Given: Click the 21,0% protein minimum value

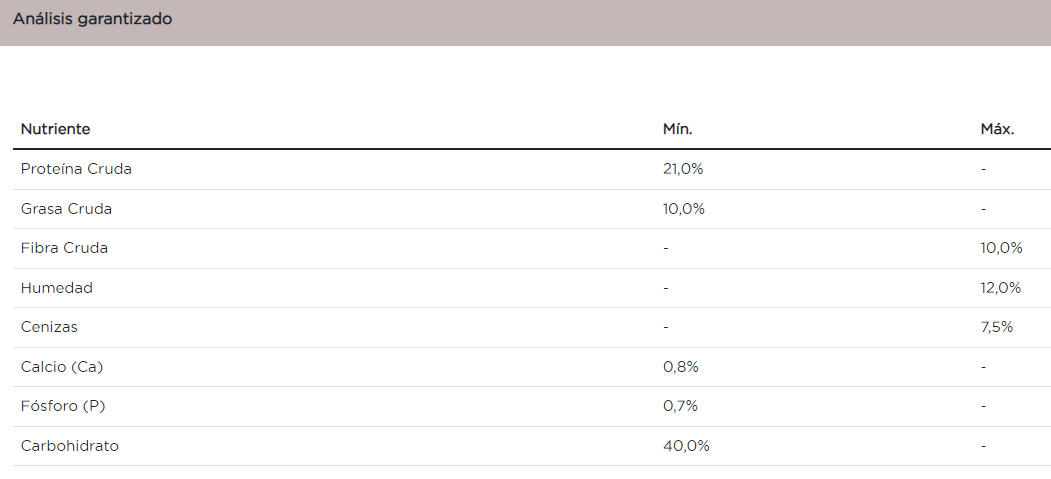Looking at the screenshot, I should click(x=683, y=169).
